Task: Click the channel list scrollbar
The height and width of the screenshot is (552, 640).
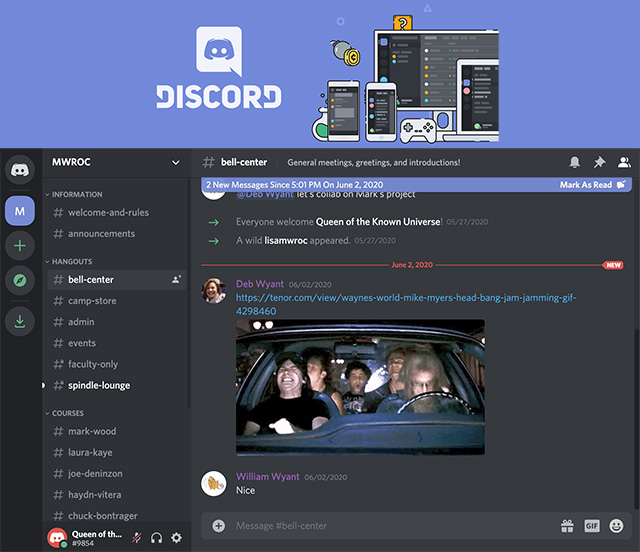Action: (x=189, y=292)
